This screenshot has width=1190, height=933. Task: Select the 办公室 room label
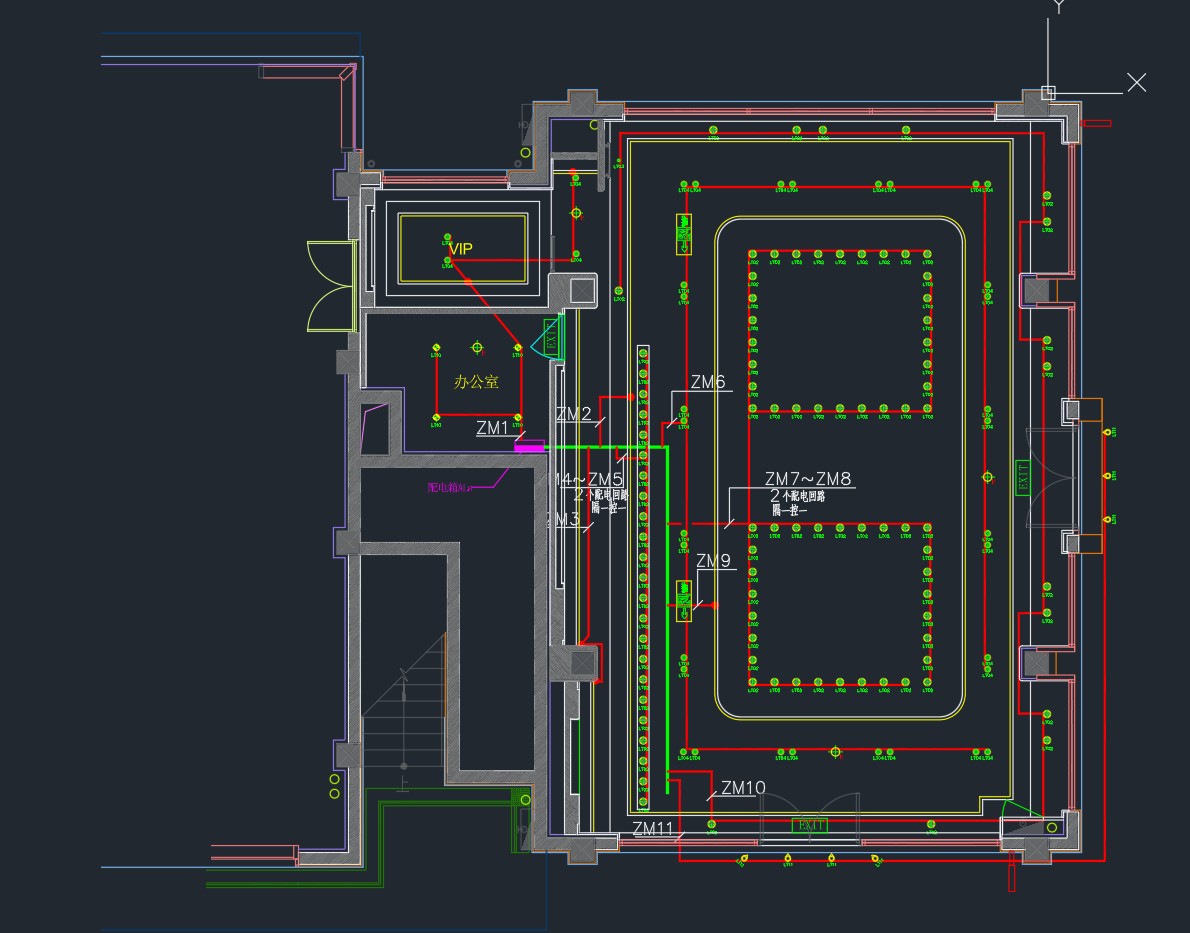[x=476, y=382]
